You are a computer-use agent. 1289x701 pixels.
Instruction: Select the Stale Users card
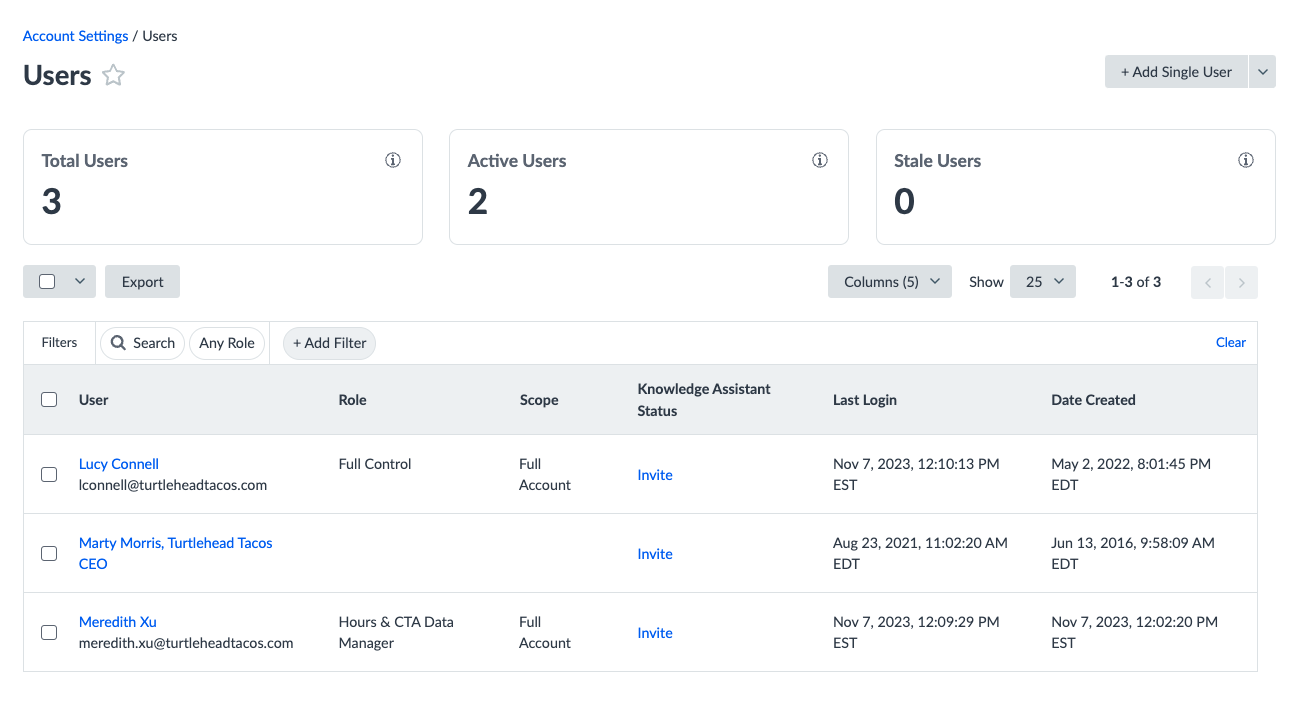pos(1076,187)
